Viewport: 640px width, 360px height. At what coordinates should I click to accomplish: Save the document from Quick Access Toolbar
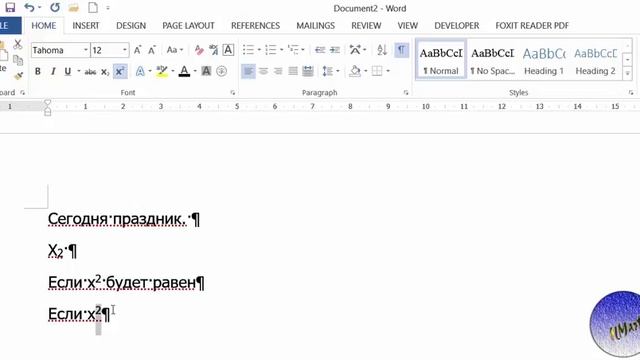pyautogui.click(x=9, y=7)
